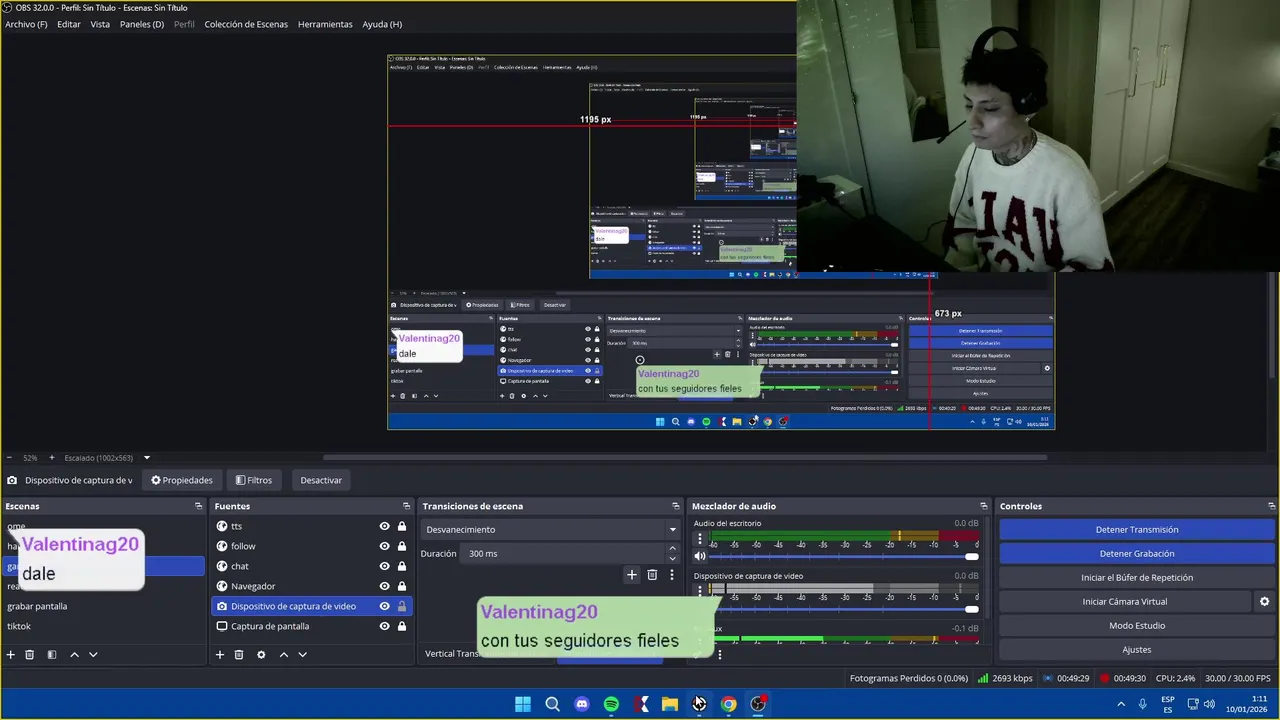Image resolution: width=1280 pixels, height=720 pixels.
Task: Open source properties gear in the Fuentes toolbar
Action: pyautogui.click(x=261, y=655)
